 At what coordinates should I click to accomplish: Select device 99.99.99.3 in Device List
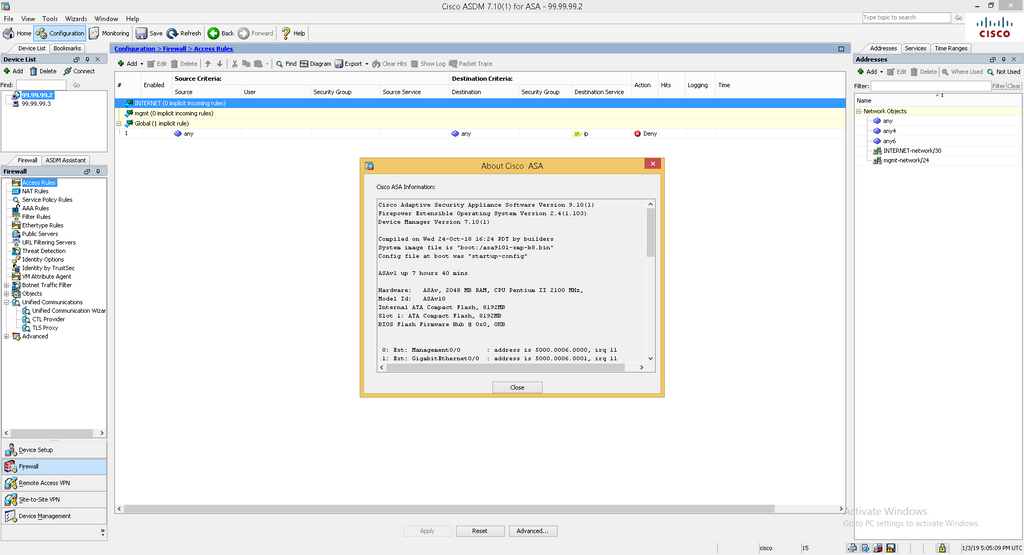36,104
